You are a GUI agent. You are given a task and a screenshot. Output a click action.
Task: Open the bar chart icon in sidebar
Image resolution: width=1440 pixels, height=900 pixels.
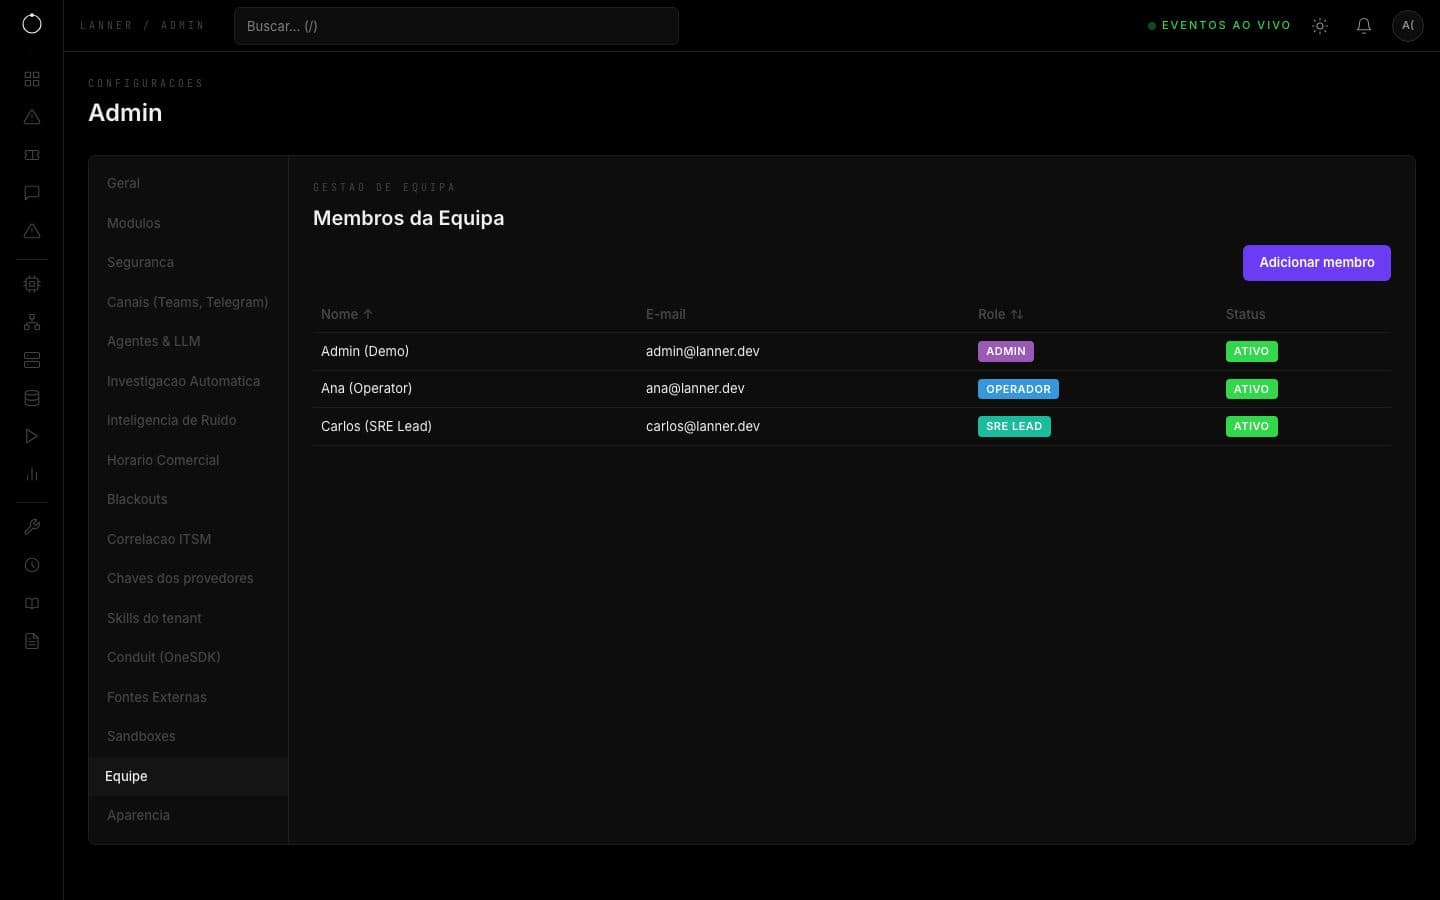pyautogui.click(x=32, y=474)
